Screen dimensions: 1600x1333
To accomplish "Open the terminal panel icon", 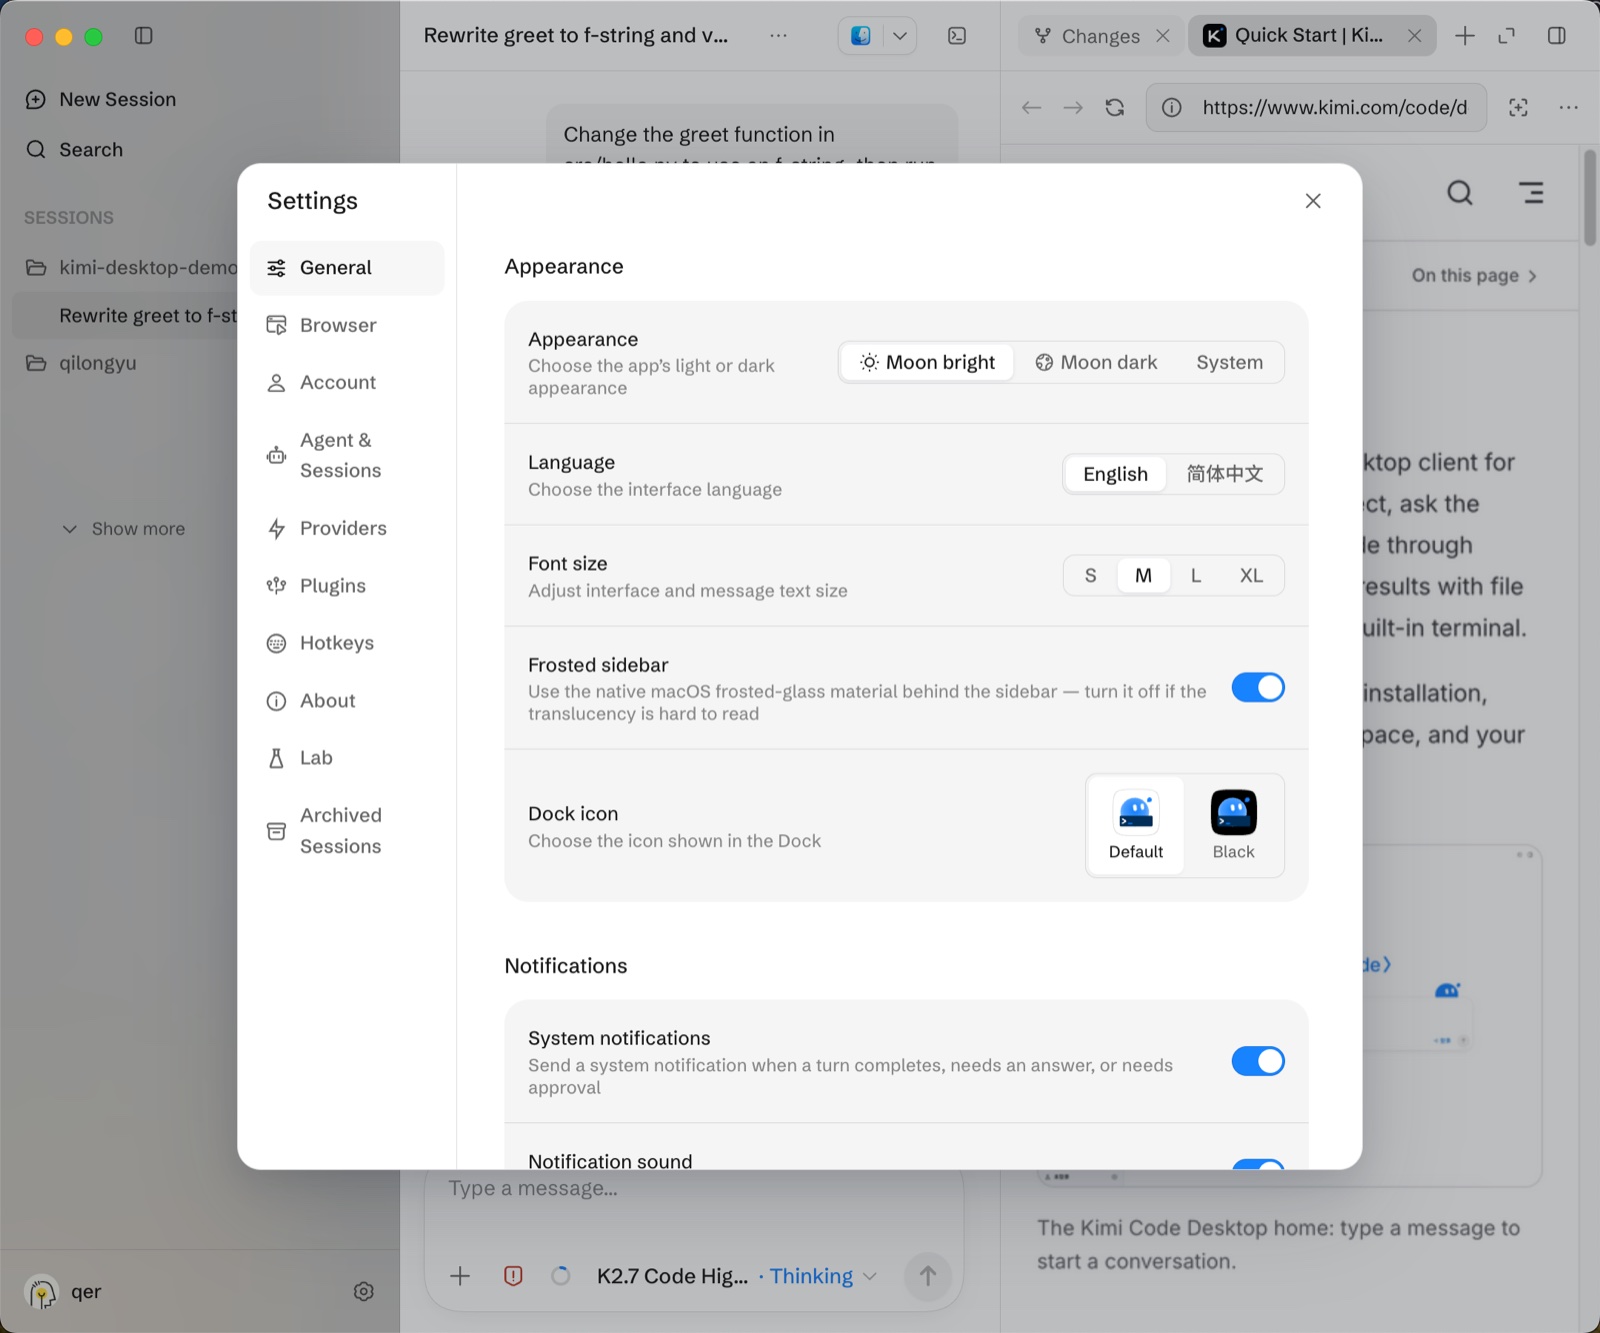I will click(x=957, y=36).
